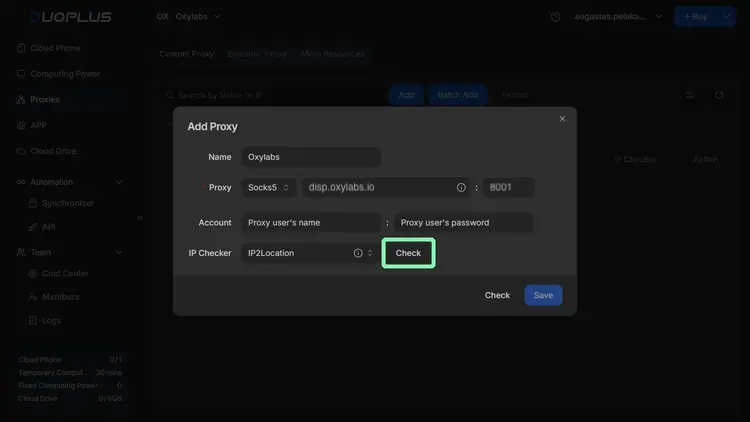750x422 pixels.
Task: Click the proxy port field
Action: click(509, 187)
